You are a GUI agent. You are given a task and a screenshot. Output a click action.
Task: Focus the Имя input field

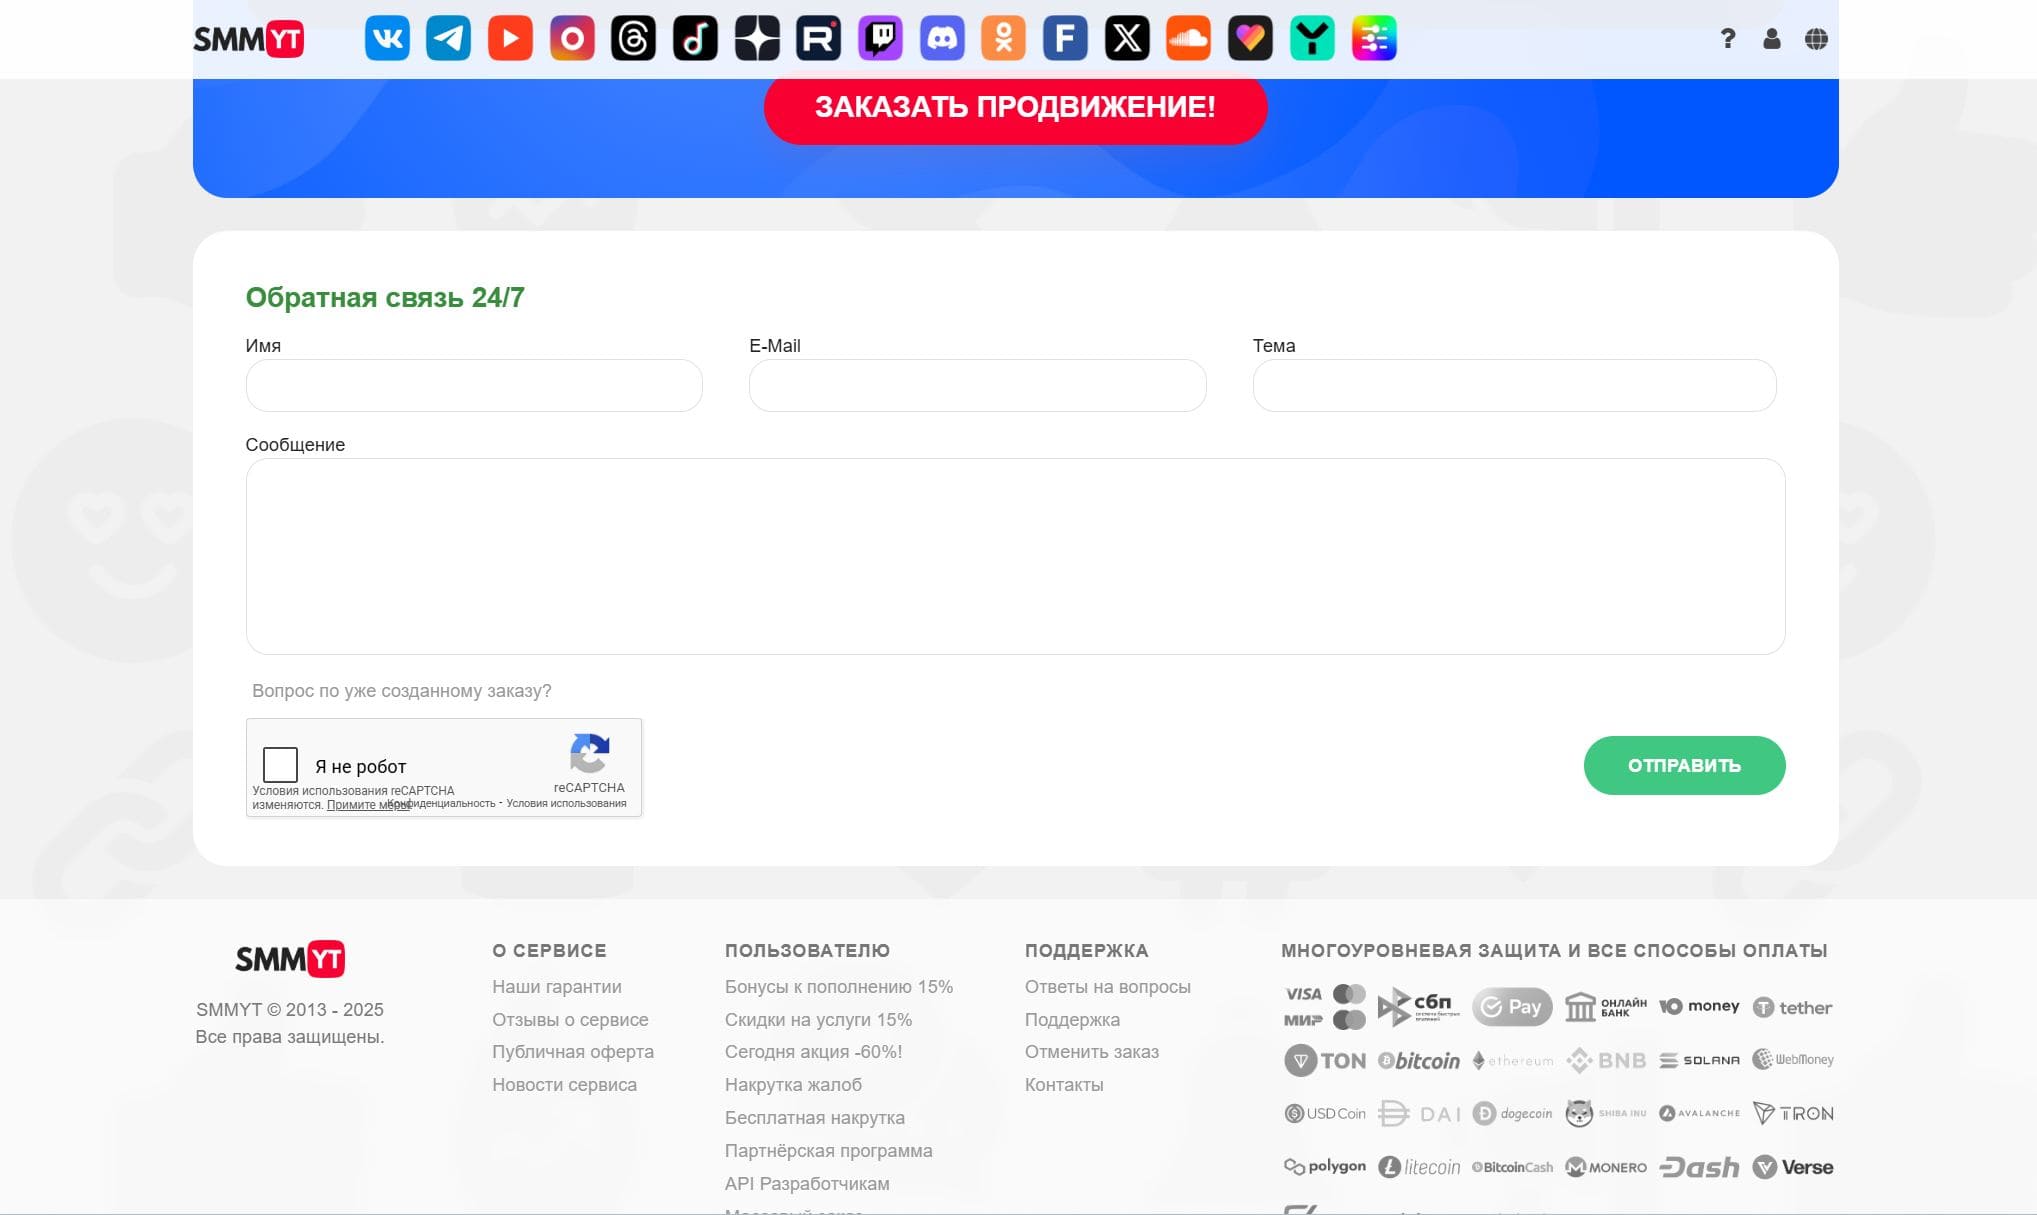pos(474,386)
